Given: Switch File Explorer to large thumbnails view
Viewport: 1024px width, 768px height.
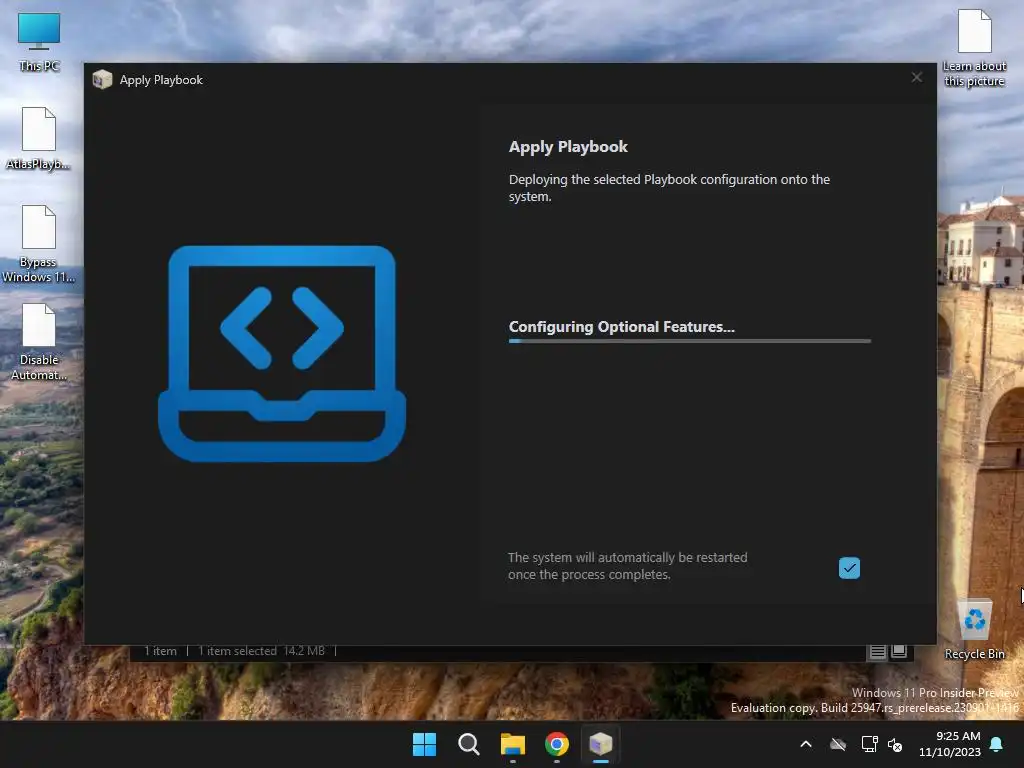Looking at the screenshot, I should 899,651.
